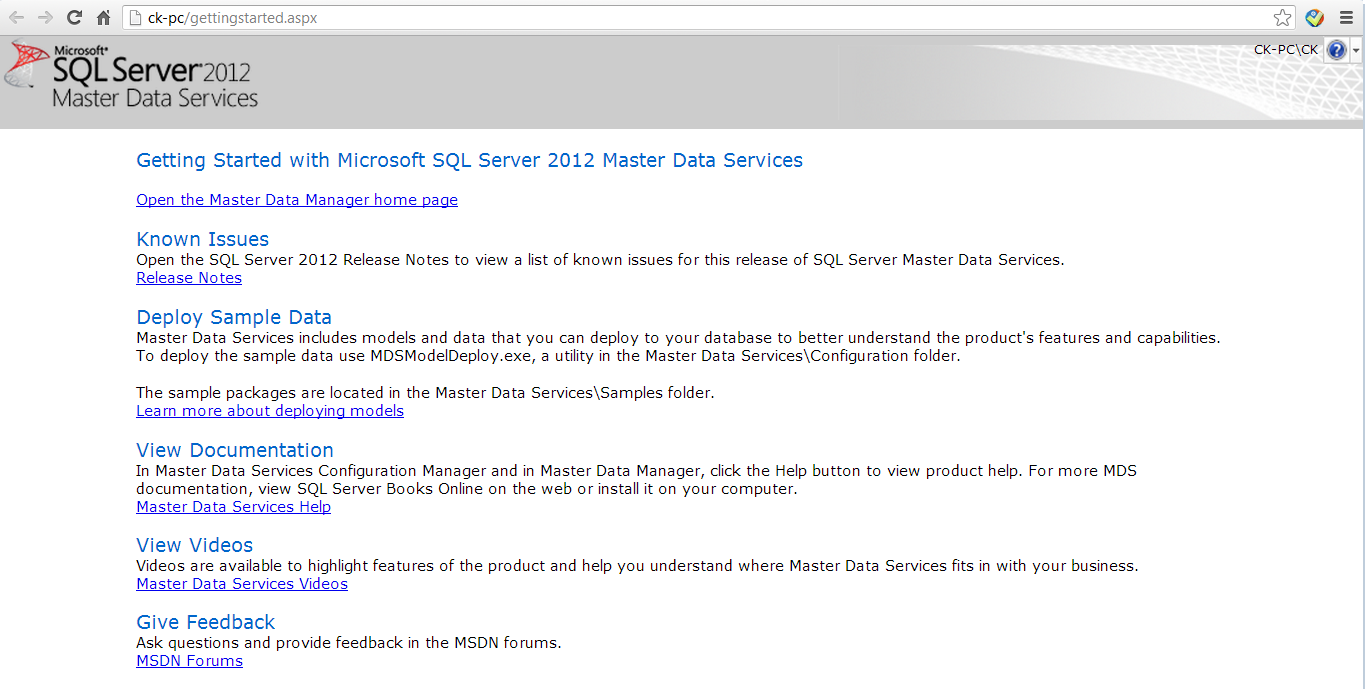The width and height of the screenshot is (1365, 689).
Task: Go forward with the browser forward arrow
Action: 45,18
